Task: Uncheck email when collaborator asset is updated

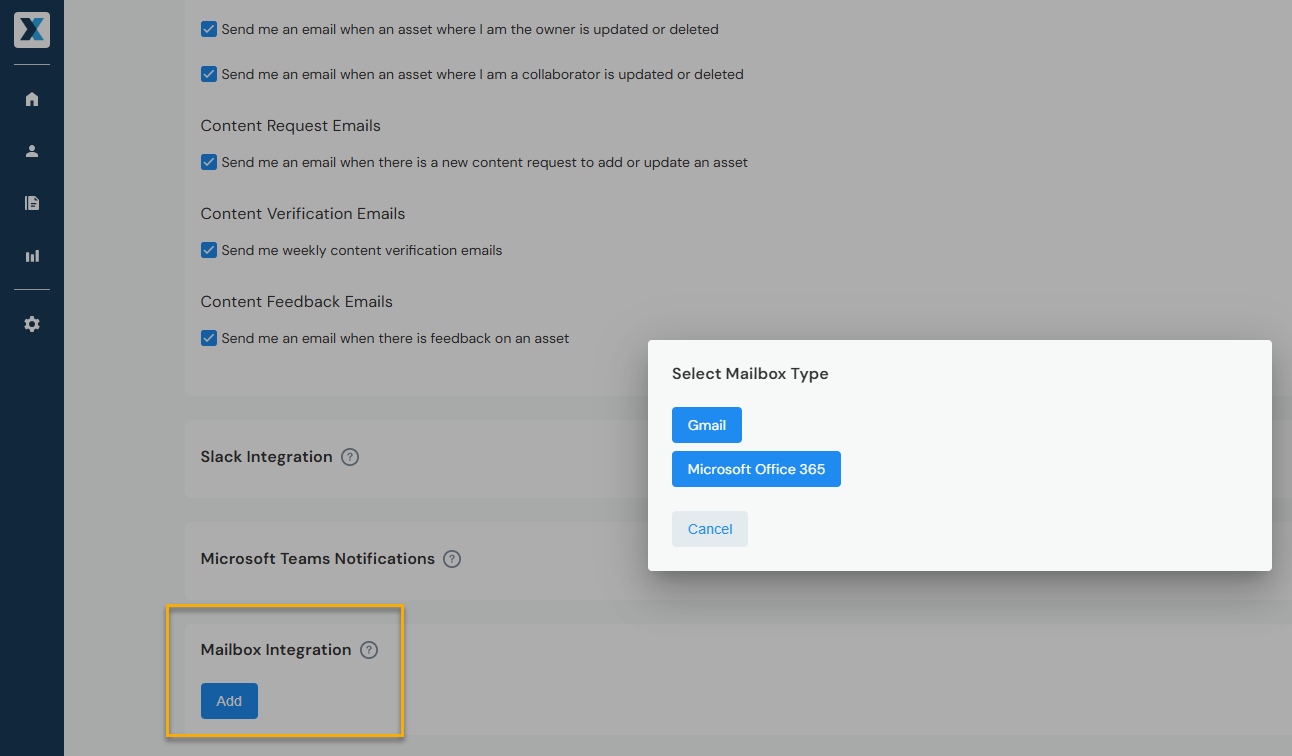Action: coord(209,74)
